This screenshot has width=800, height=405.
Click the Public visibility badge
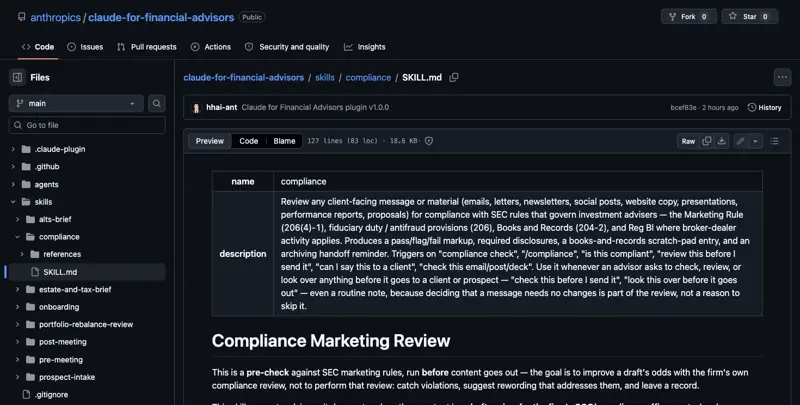(x=252, y=17)
